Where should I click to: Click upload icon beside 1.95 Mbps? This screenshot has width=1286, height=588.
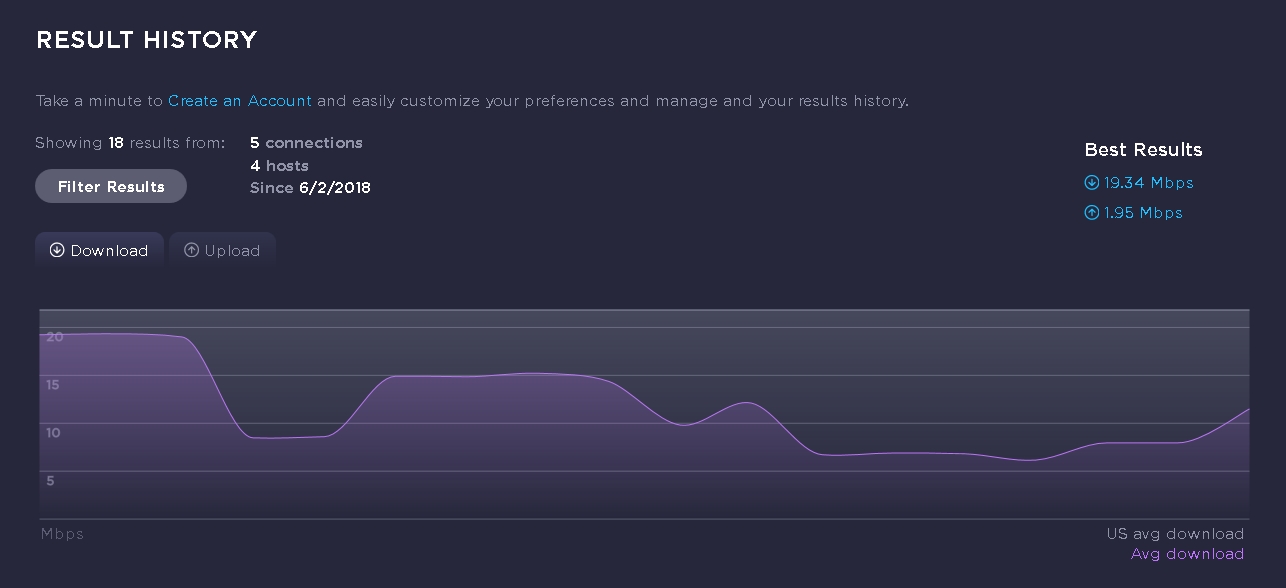1092,213
